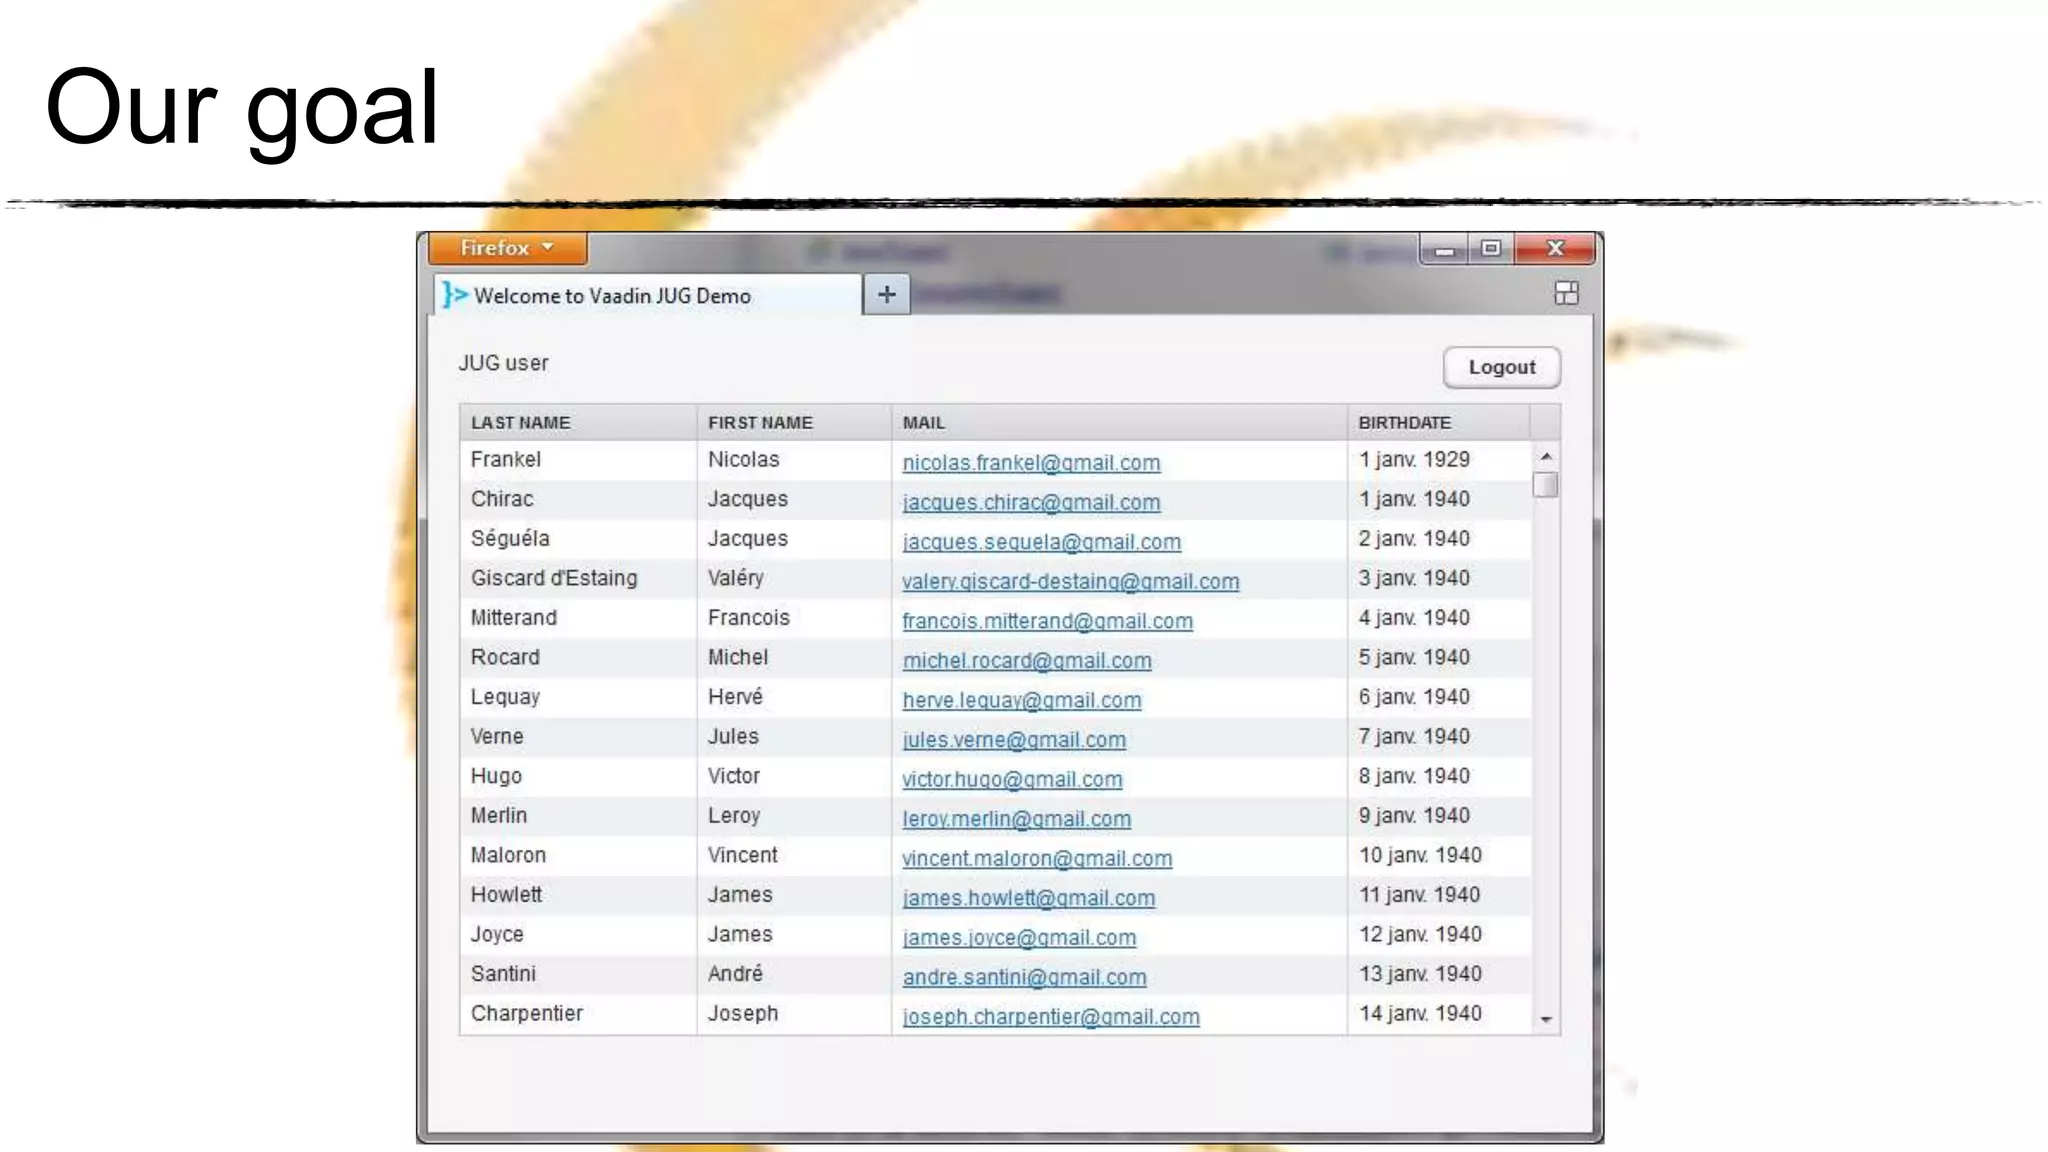
Task: Open the Firefox menu dropdown
Action: (507, 248)
